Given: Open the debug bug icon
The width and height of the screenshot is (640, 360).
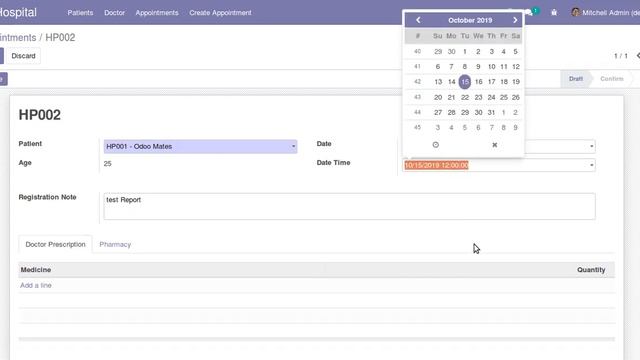Looking at the screenshot, I should point(554,13).
